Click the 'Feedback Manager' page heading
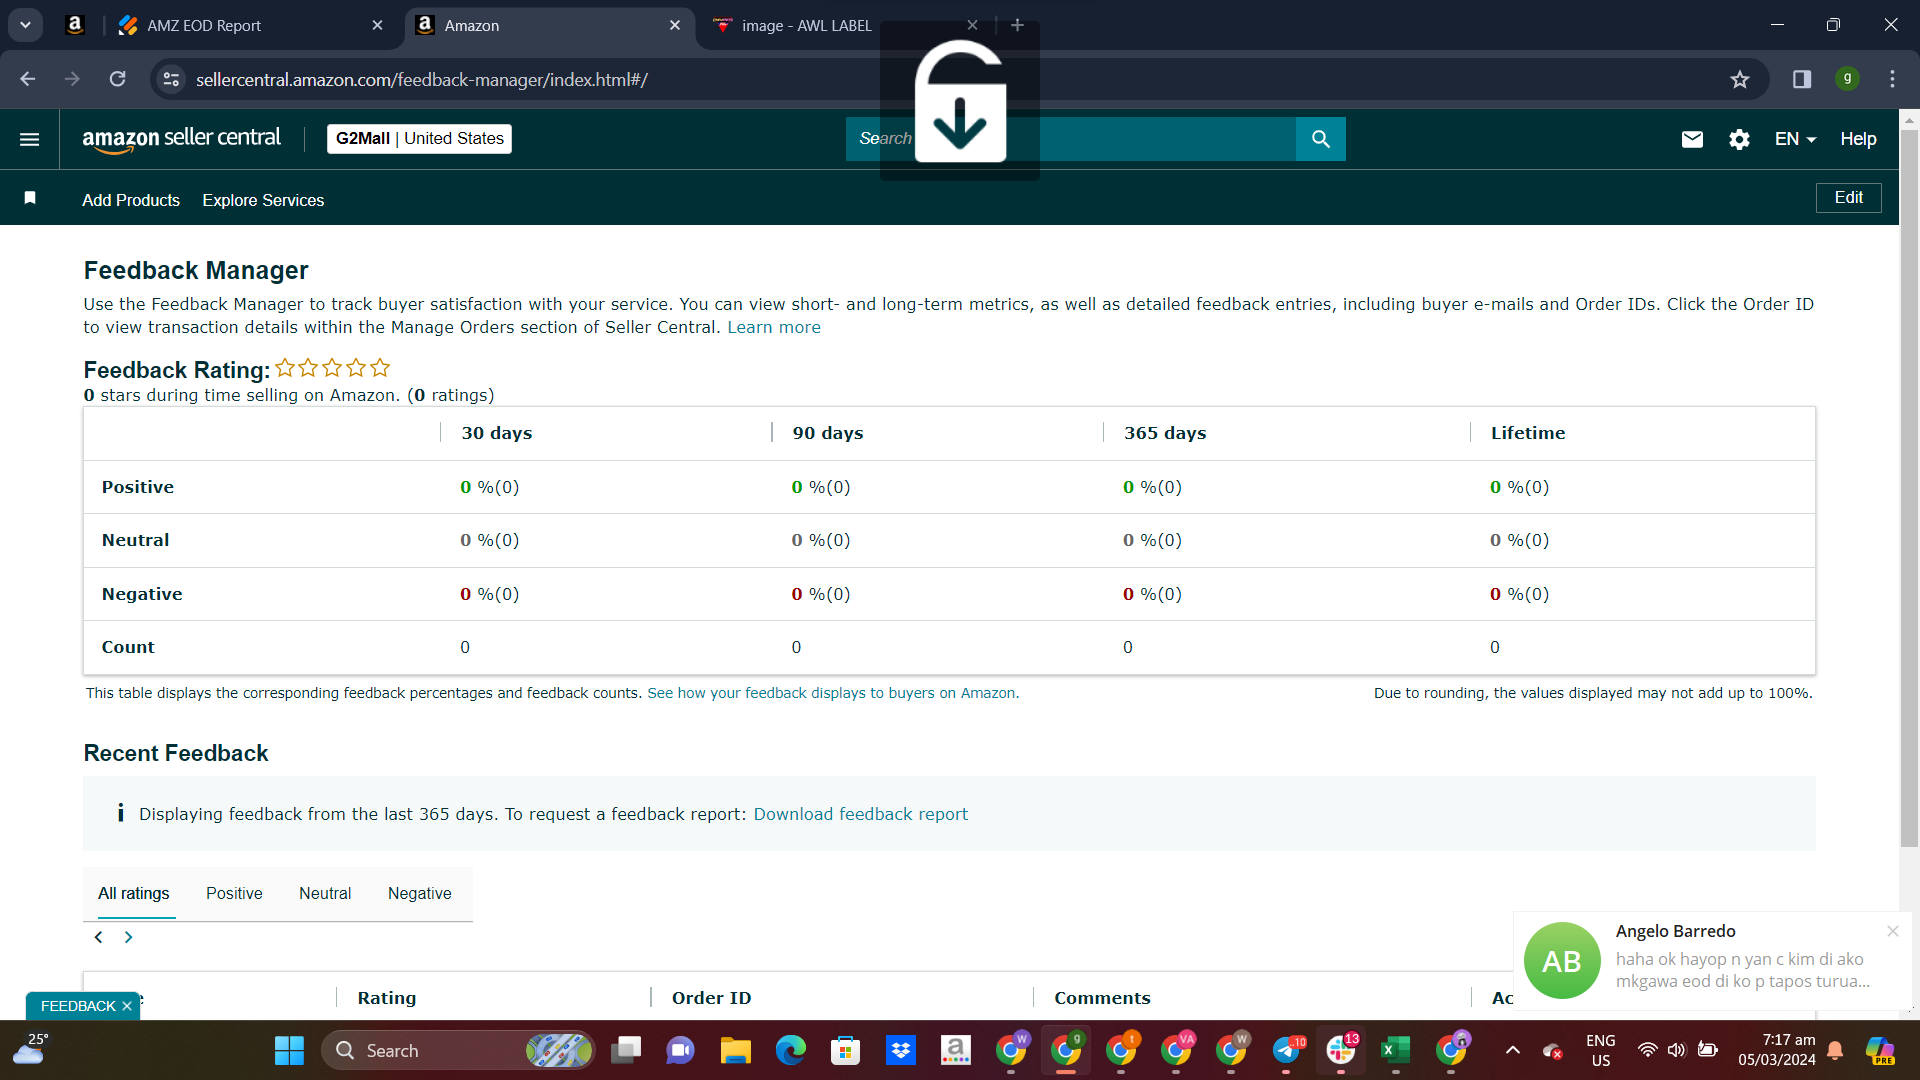Screen dimensions: 1920x1080 [x=196, y=270]
